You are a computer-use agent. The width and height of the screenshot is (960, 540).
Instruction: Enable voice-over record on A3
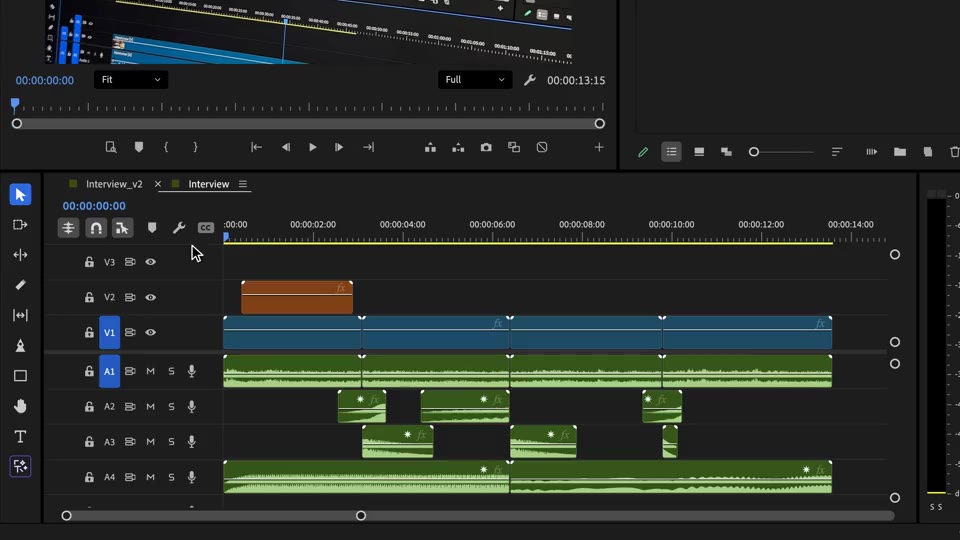pos(192,441)
